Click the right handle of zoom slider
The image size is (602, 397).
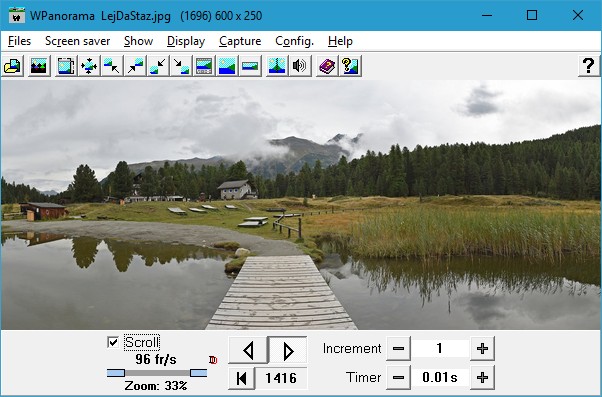point(198,373)
